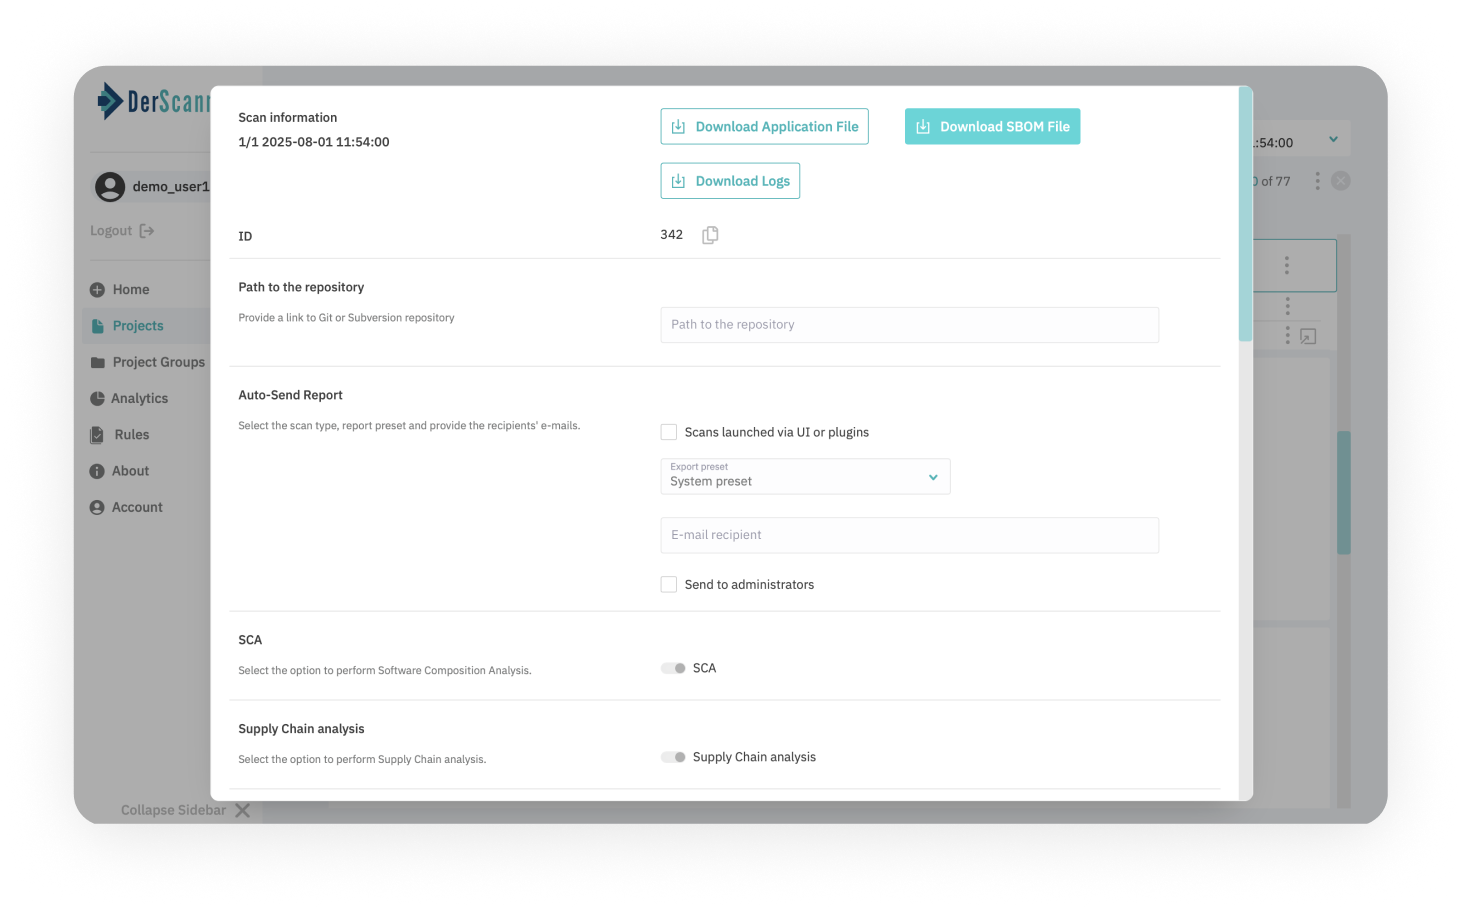The height and width of the screenshot is (908, 1462).
Task: Click the download icon in Download Application File
Action: pos(678,127)
